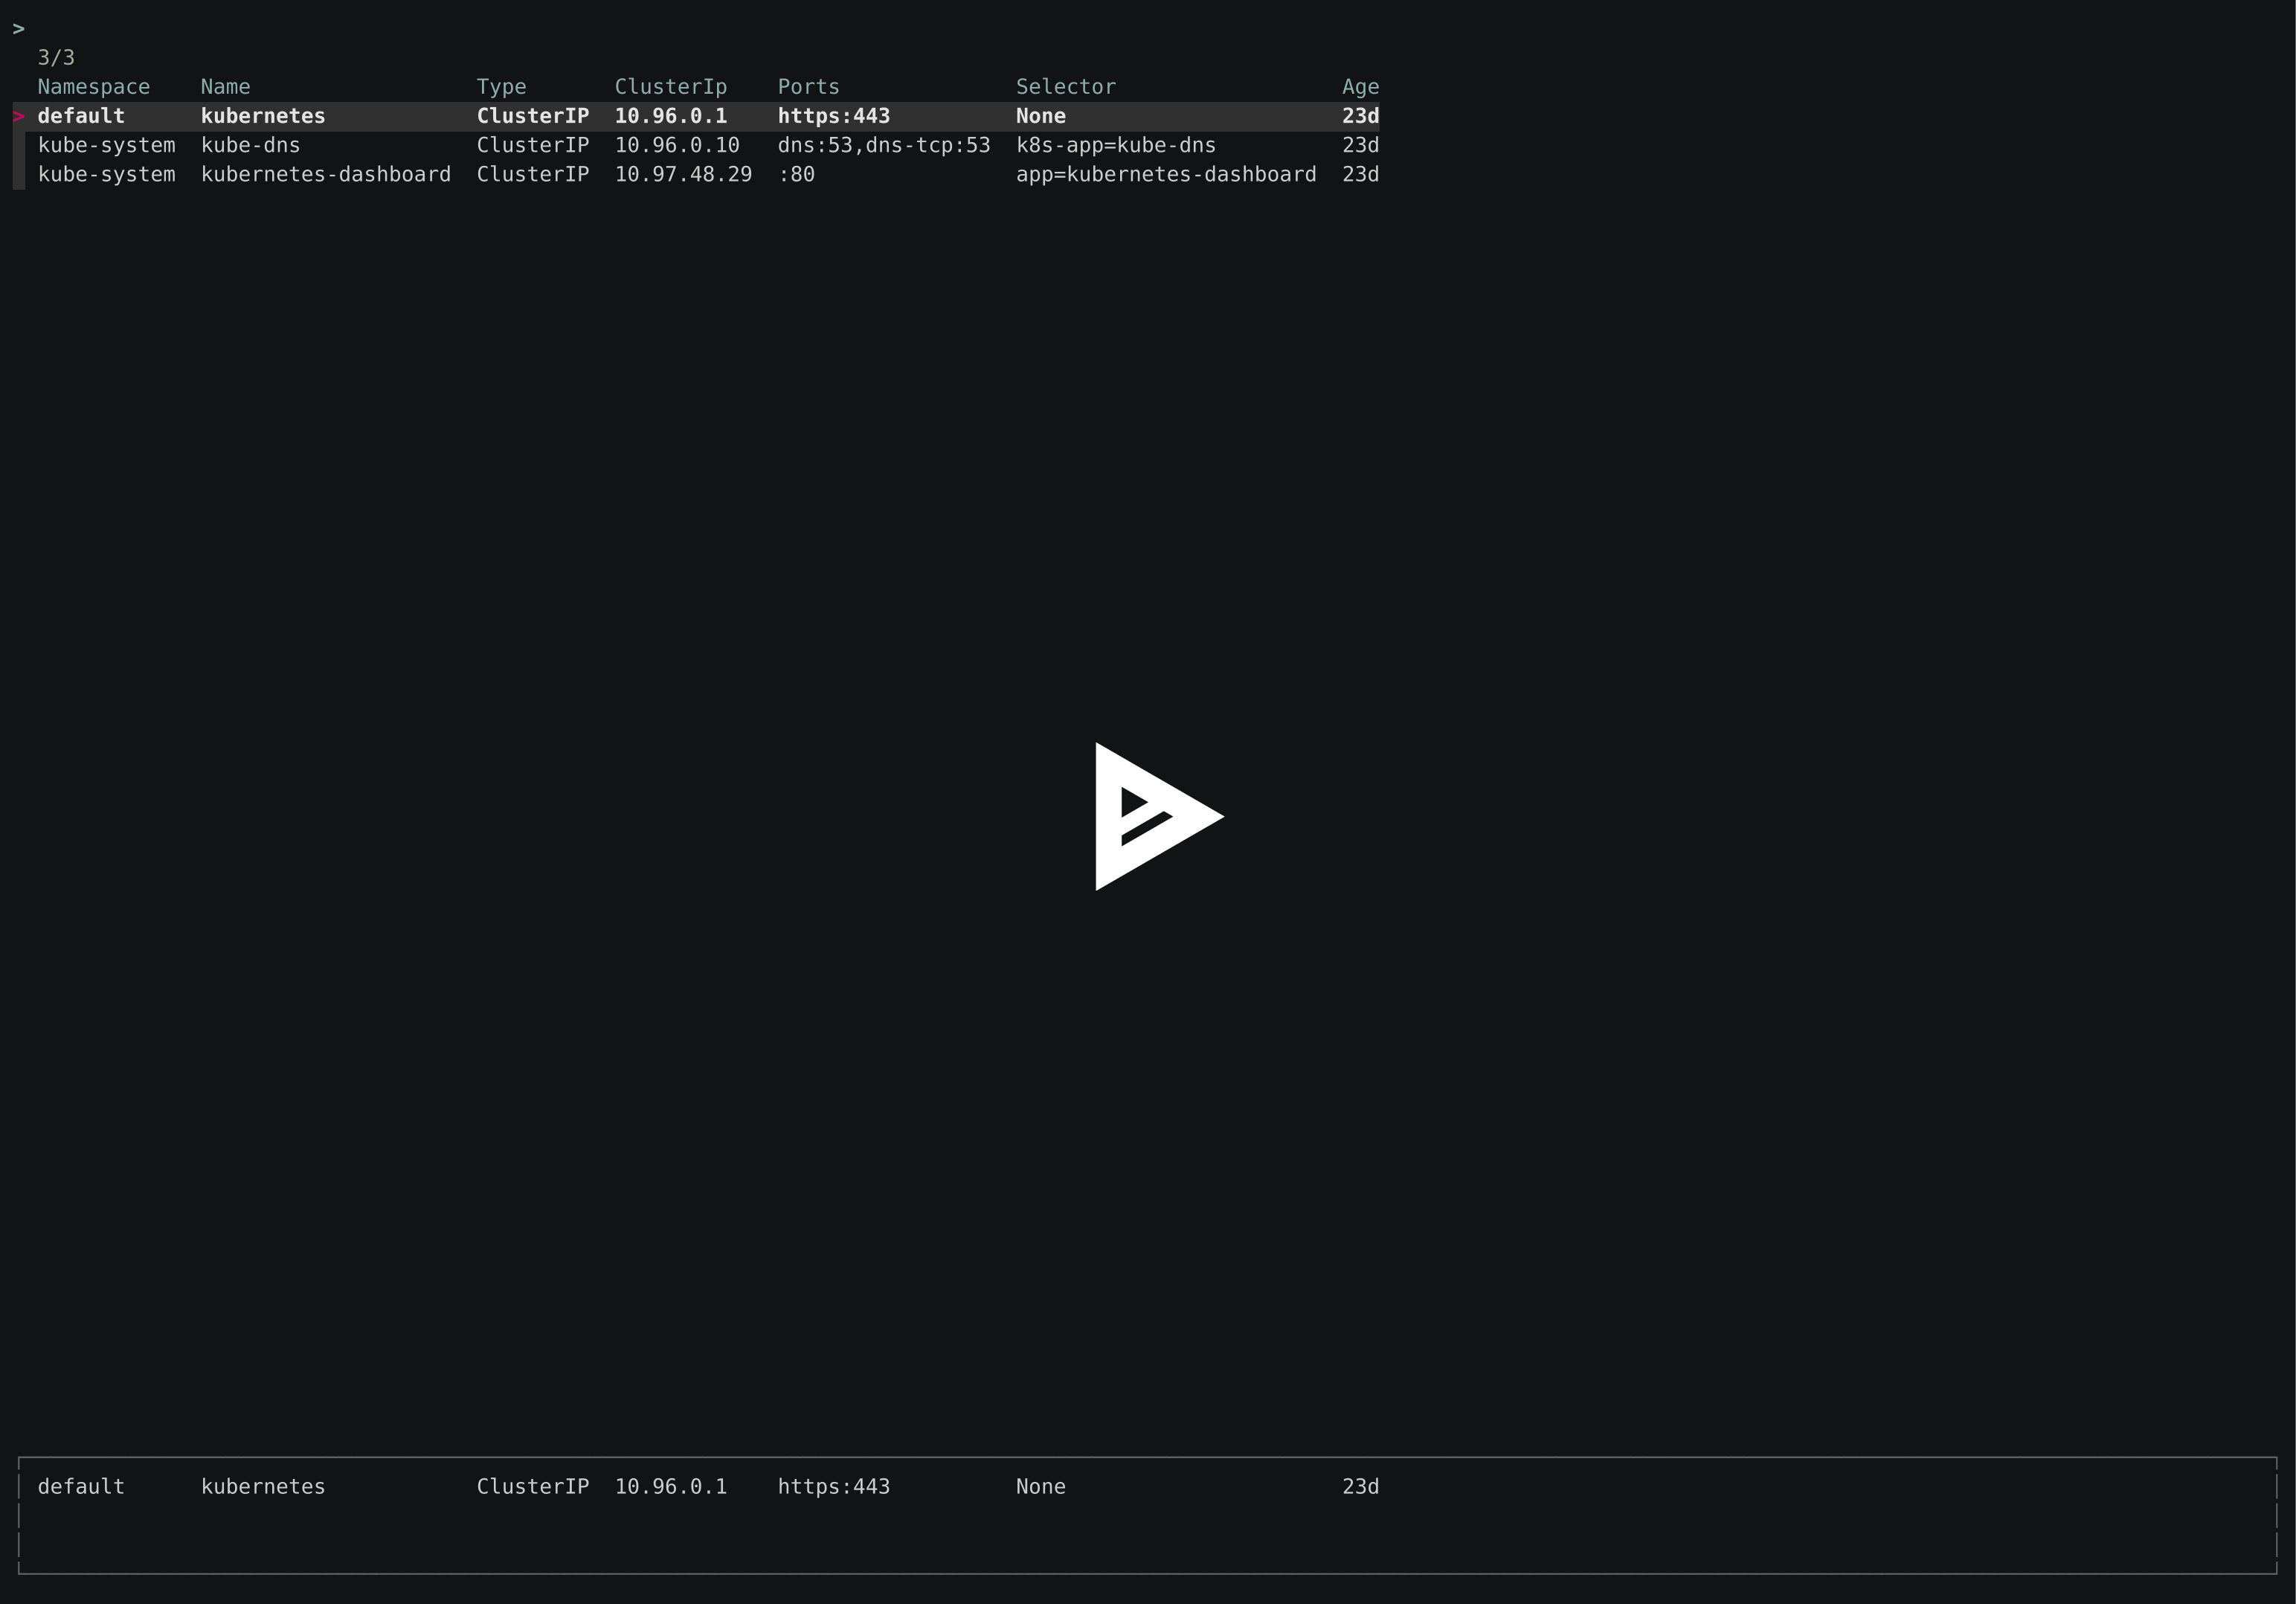
Task: Click kubernetes in the bottom preview pane
Action: (x=263, y=1486)
